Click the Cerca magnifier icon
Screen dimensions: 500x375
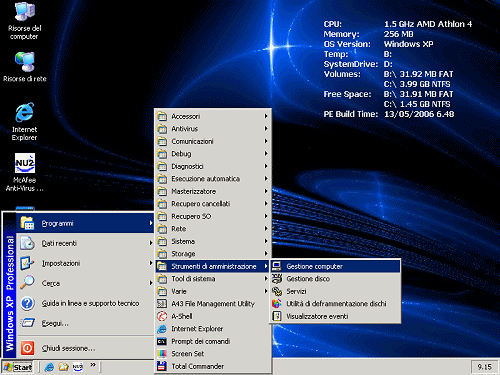[x=27, y=283]
